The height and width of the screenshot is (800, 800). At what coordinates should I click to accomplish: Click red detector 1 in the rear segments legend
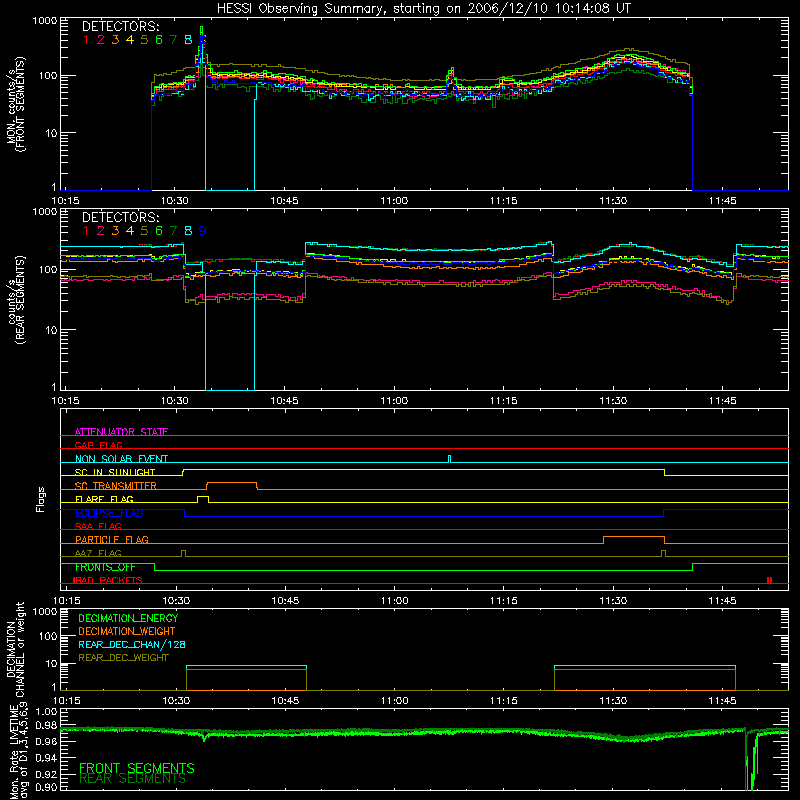pyautogui.click(x=86, y=231)
